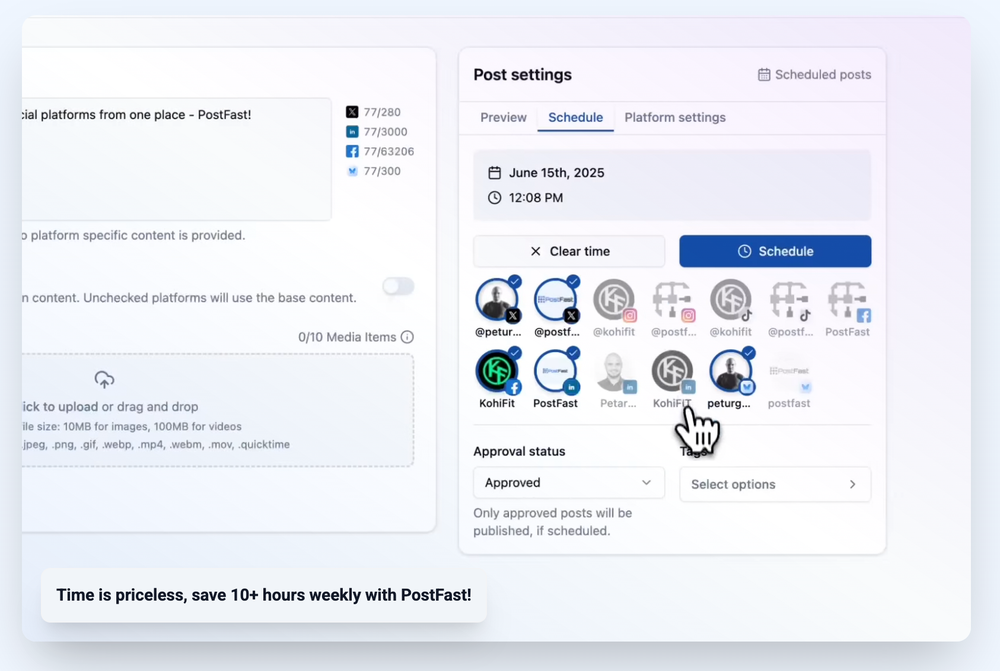Enable the @kohifit TikTok account
This screenshot has width=1000, height=671.
click(x=731, y=299)
